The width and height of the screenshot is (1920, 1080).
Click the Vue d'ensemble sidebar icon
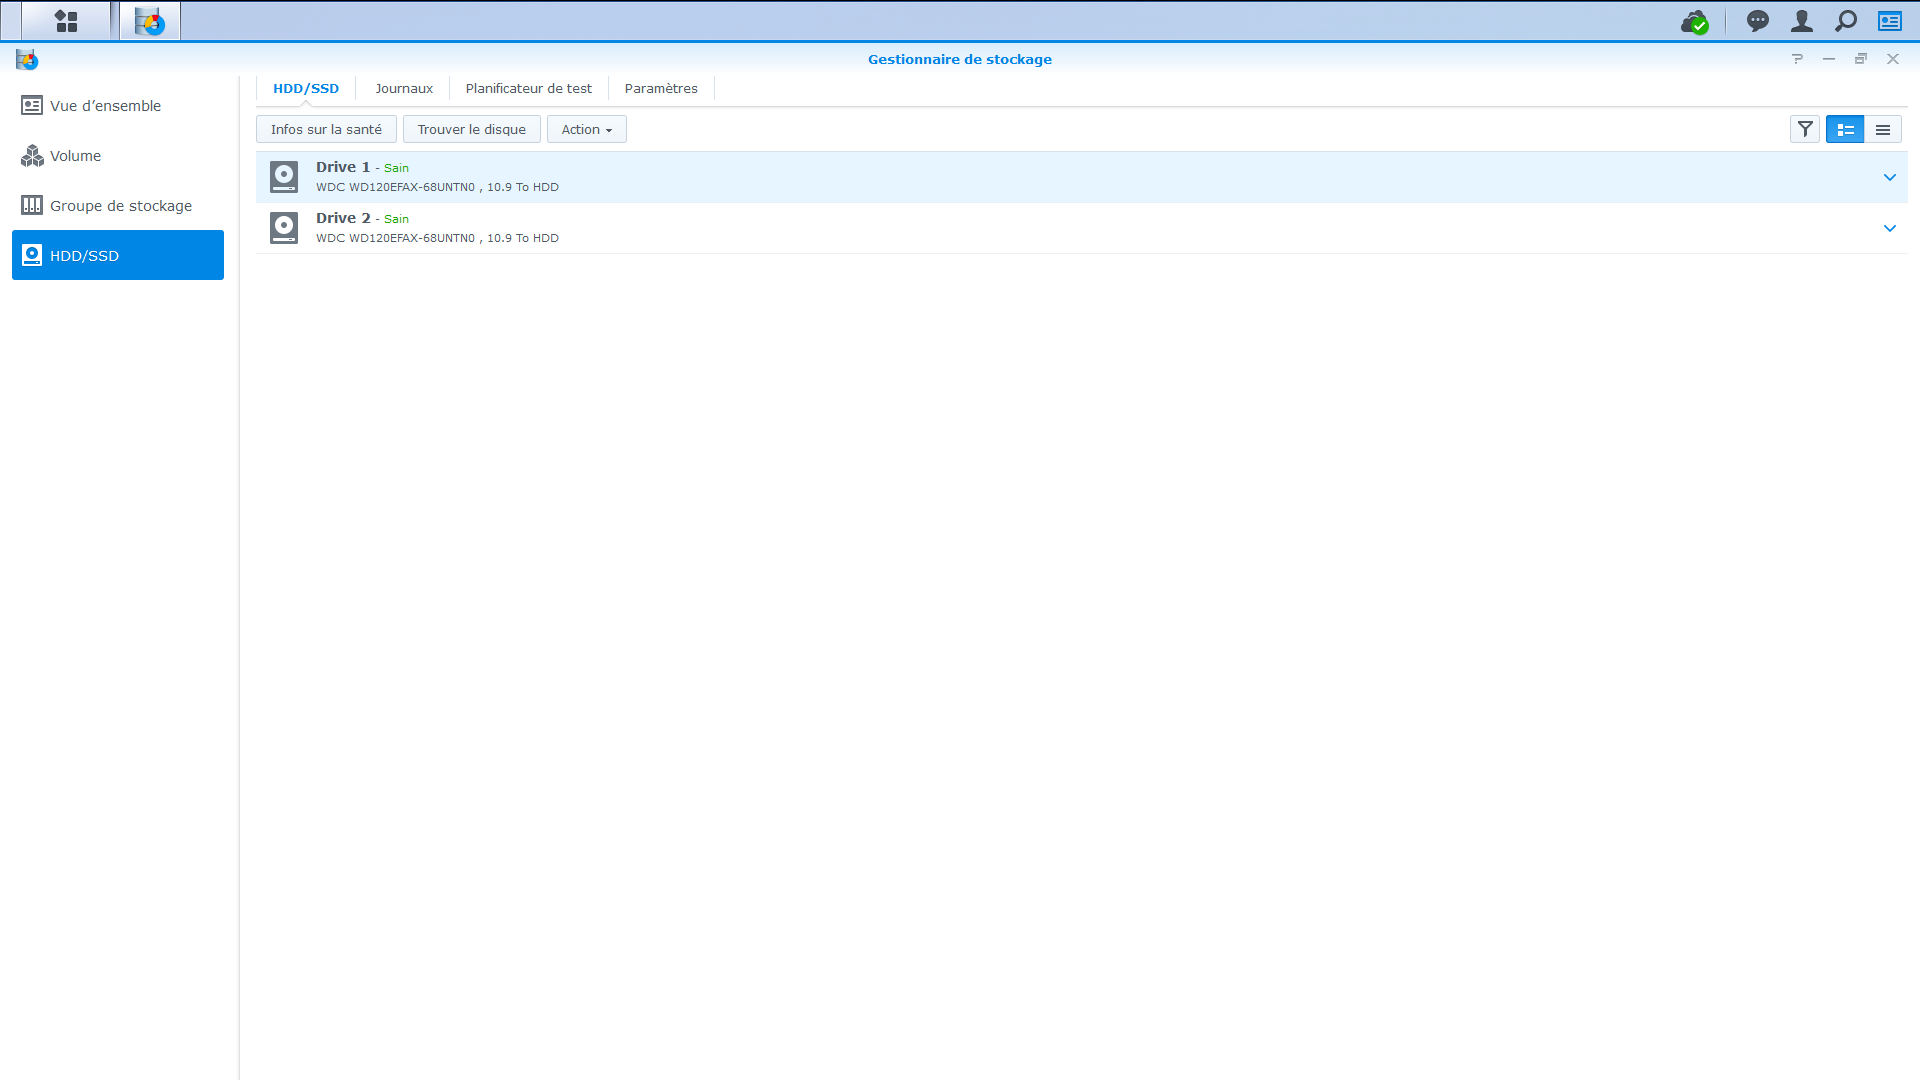[32, 105]
